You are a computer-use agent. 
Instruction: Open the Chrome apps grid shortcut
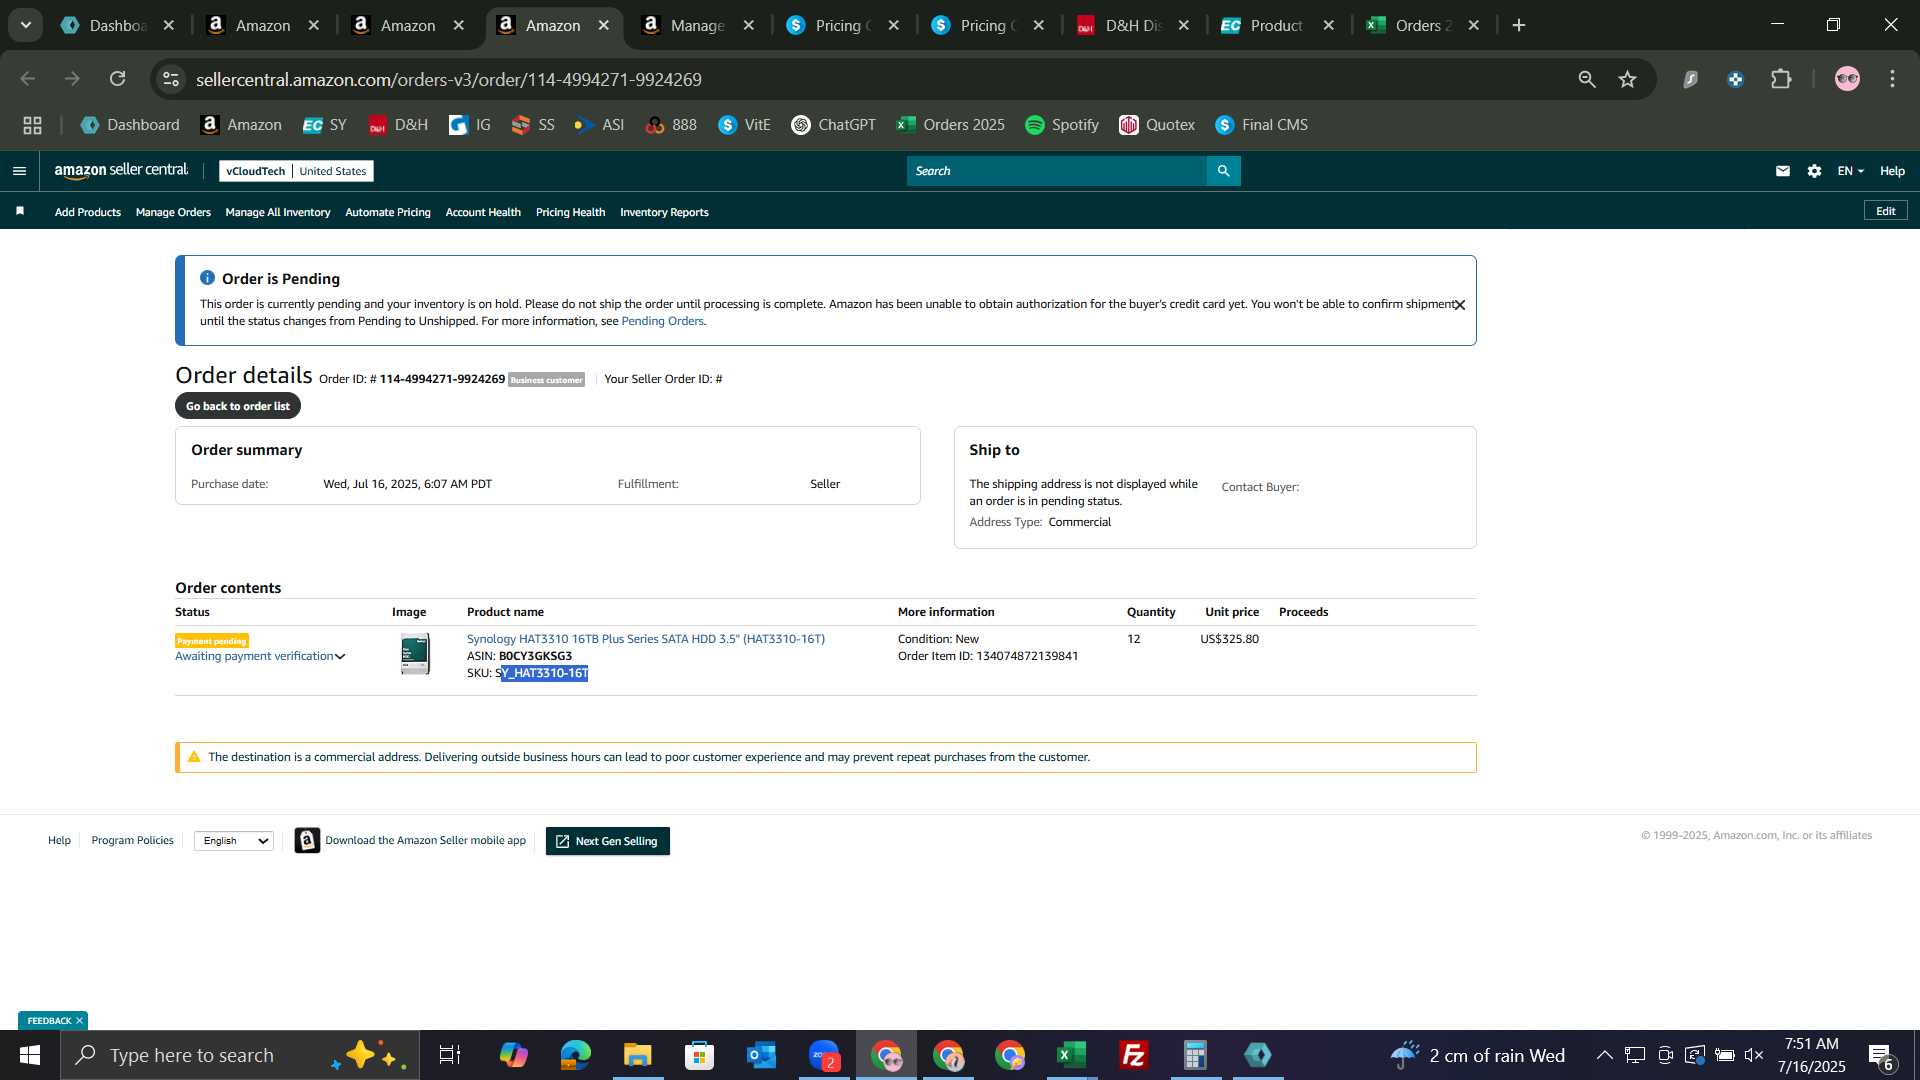(x=32, y=125)
